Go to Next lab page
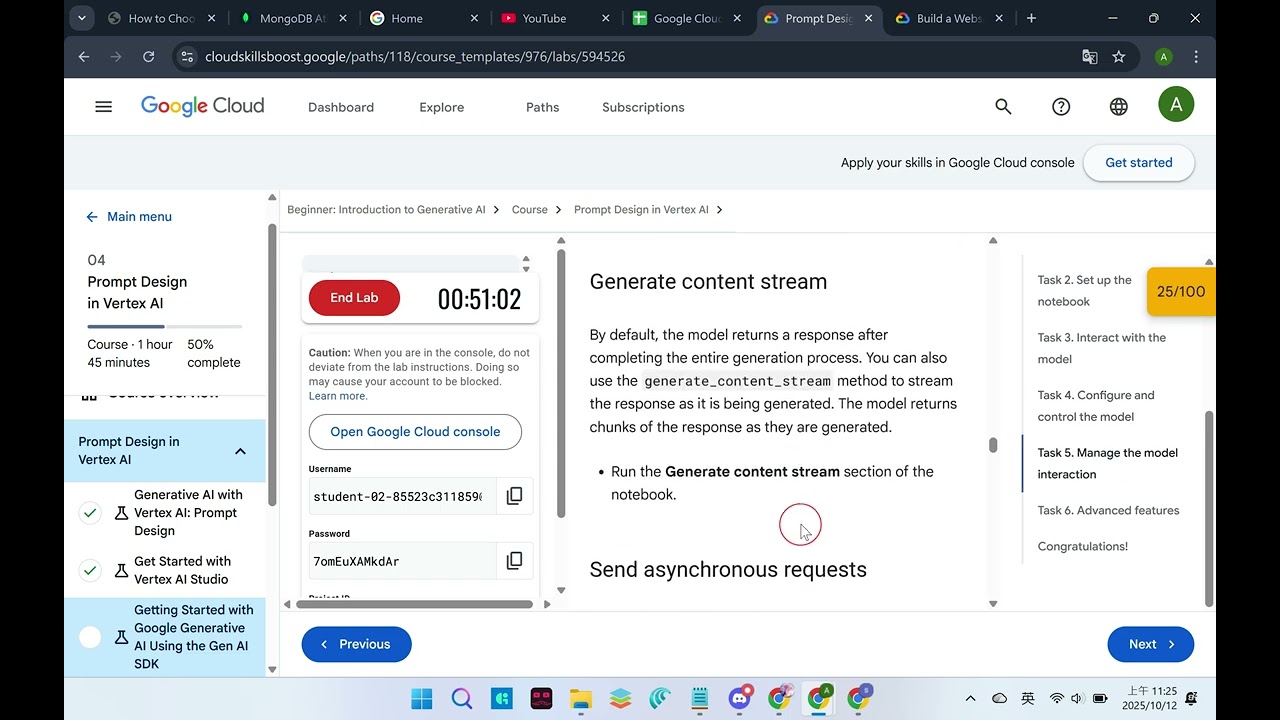The image size is (1280, 720). pos(1150,644)
